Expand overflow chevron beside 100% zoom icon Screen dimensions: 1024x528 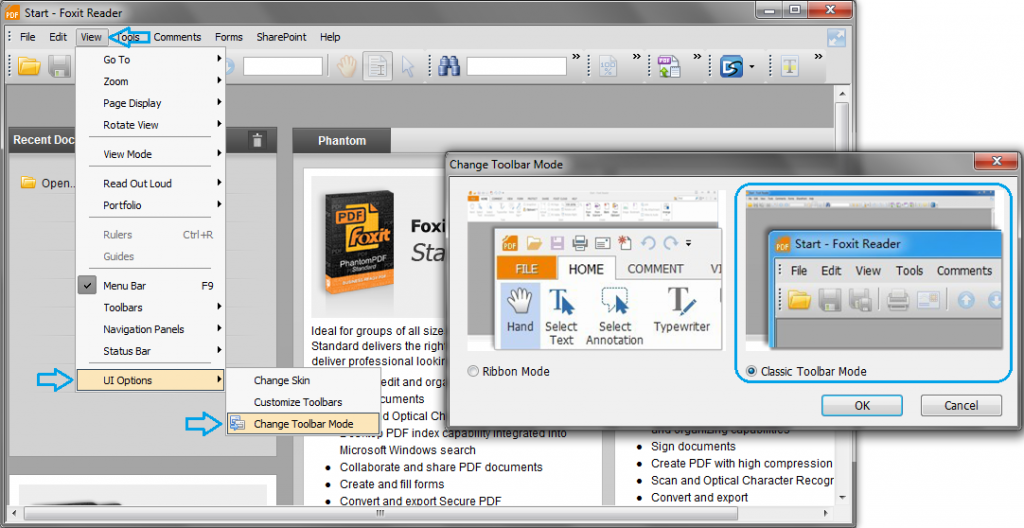pos(636,57)
